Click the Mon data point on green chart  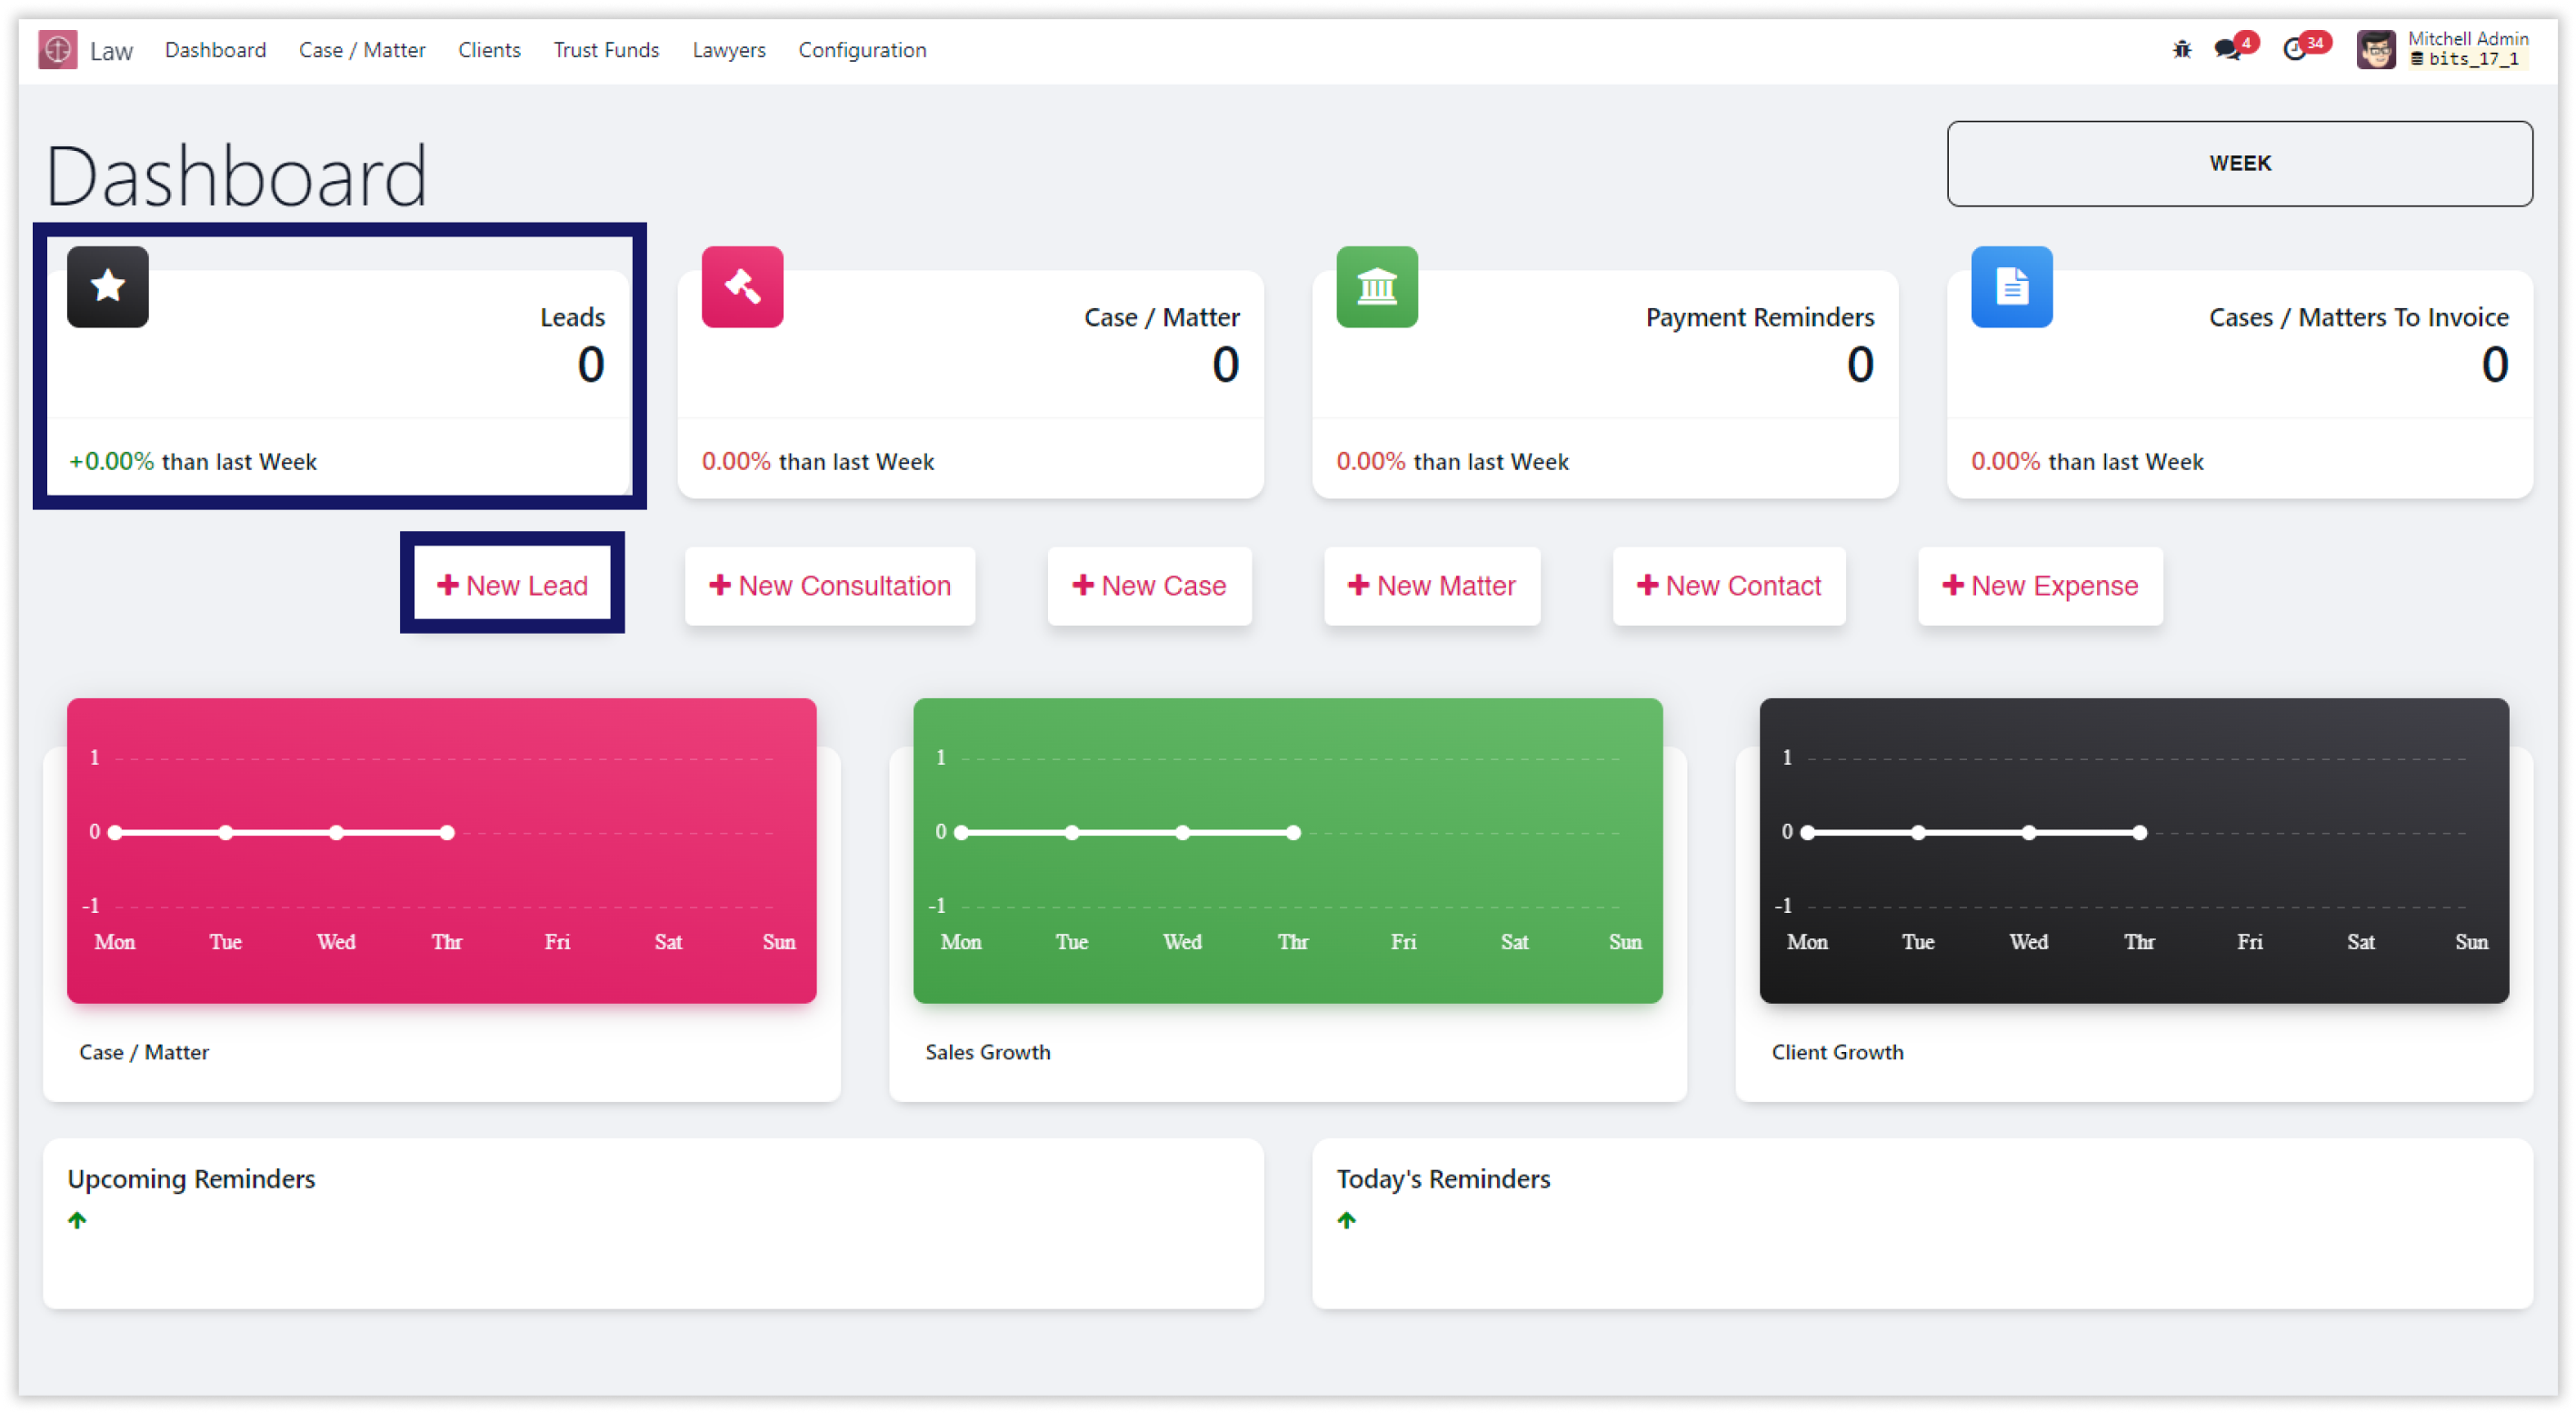pos(961,833)
